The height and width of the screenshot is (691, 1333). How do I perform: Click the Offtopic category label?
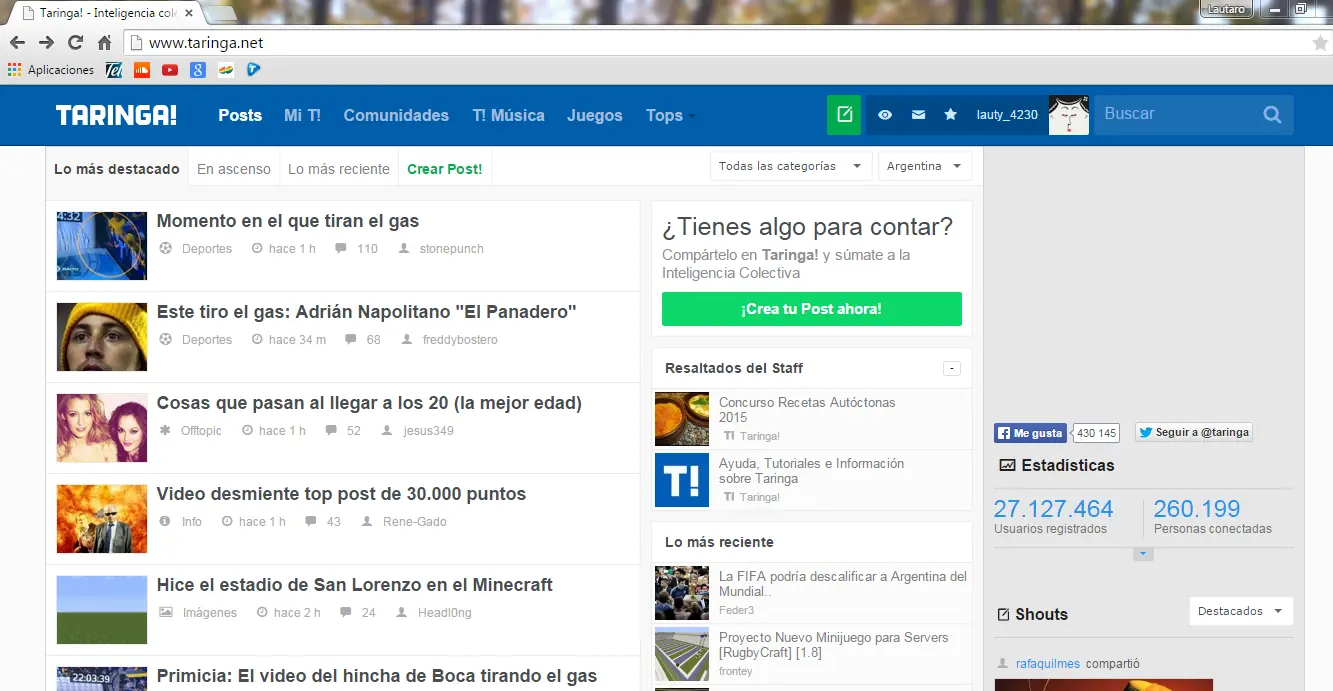[201, 431]
